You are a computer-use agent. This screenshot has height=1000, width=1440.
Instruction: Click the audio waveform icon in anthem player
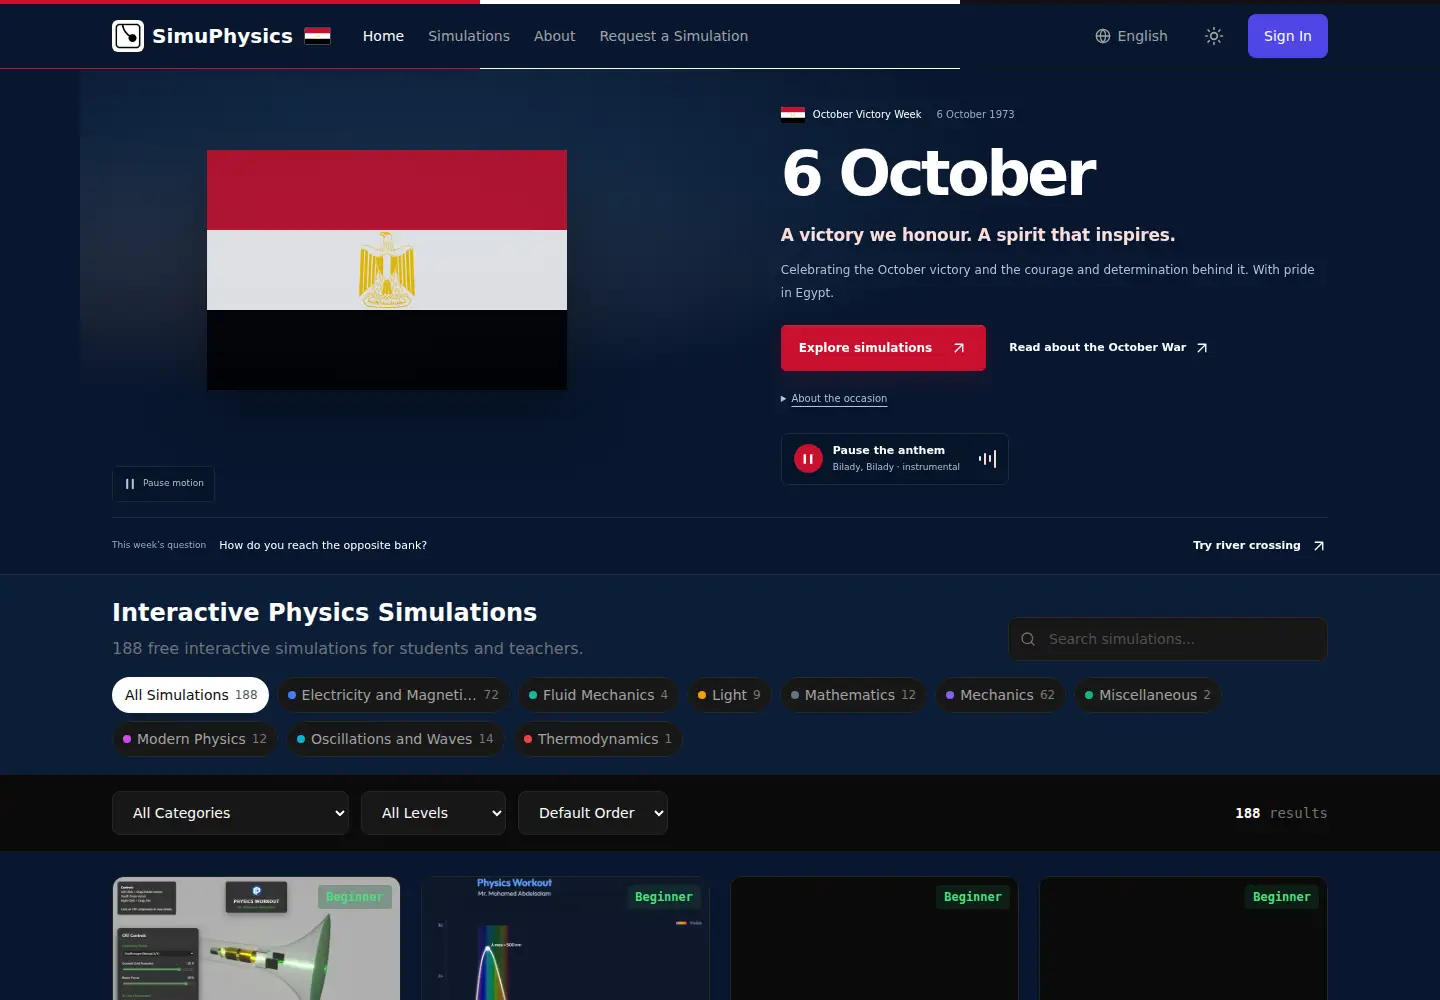click(x=988, y=459)
